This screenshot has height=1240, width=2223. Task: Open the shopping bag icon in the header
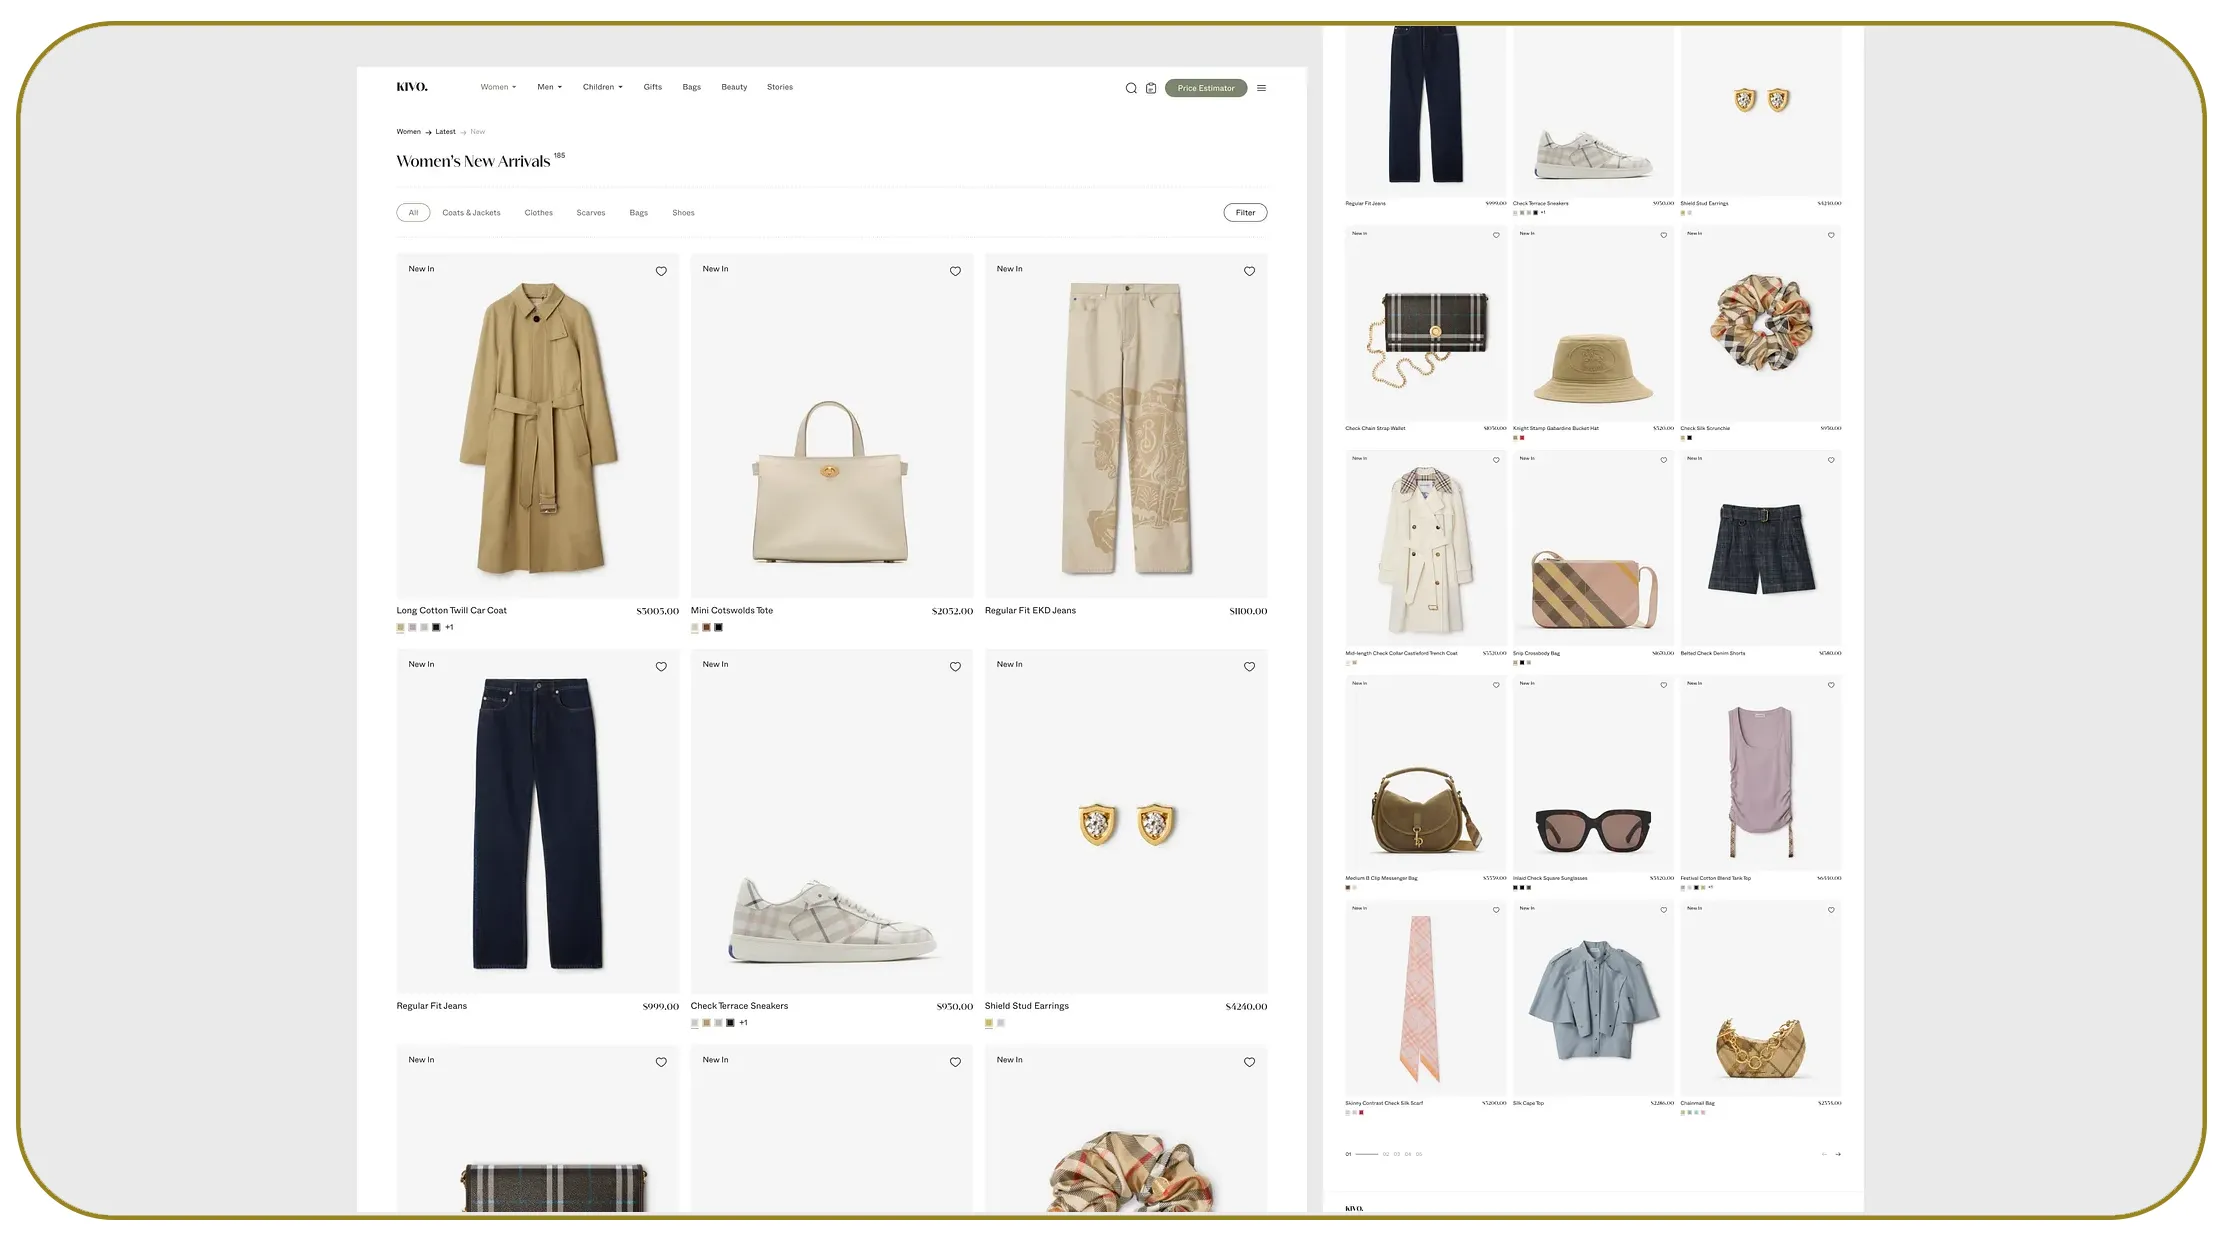(x=1151, y=88)
